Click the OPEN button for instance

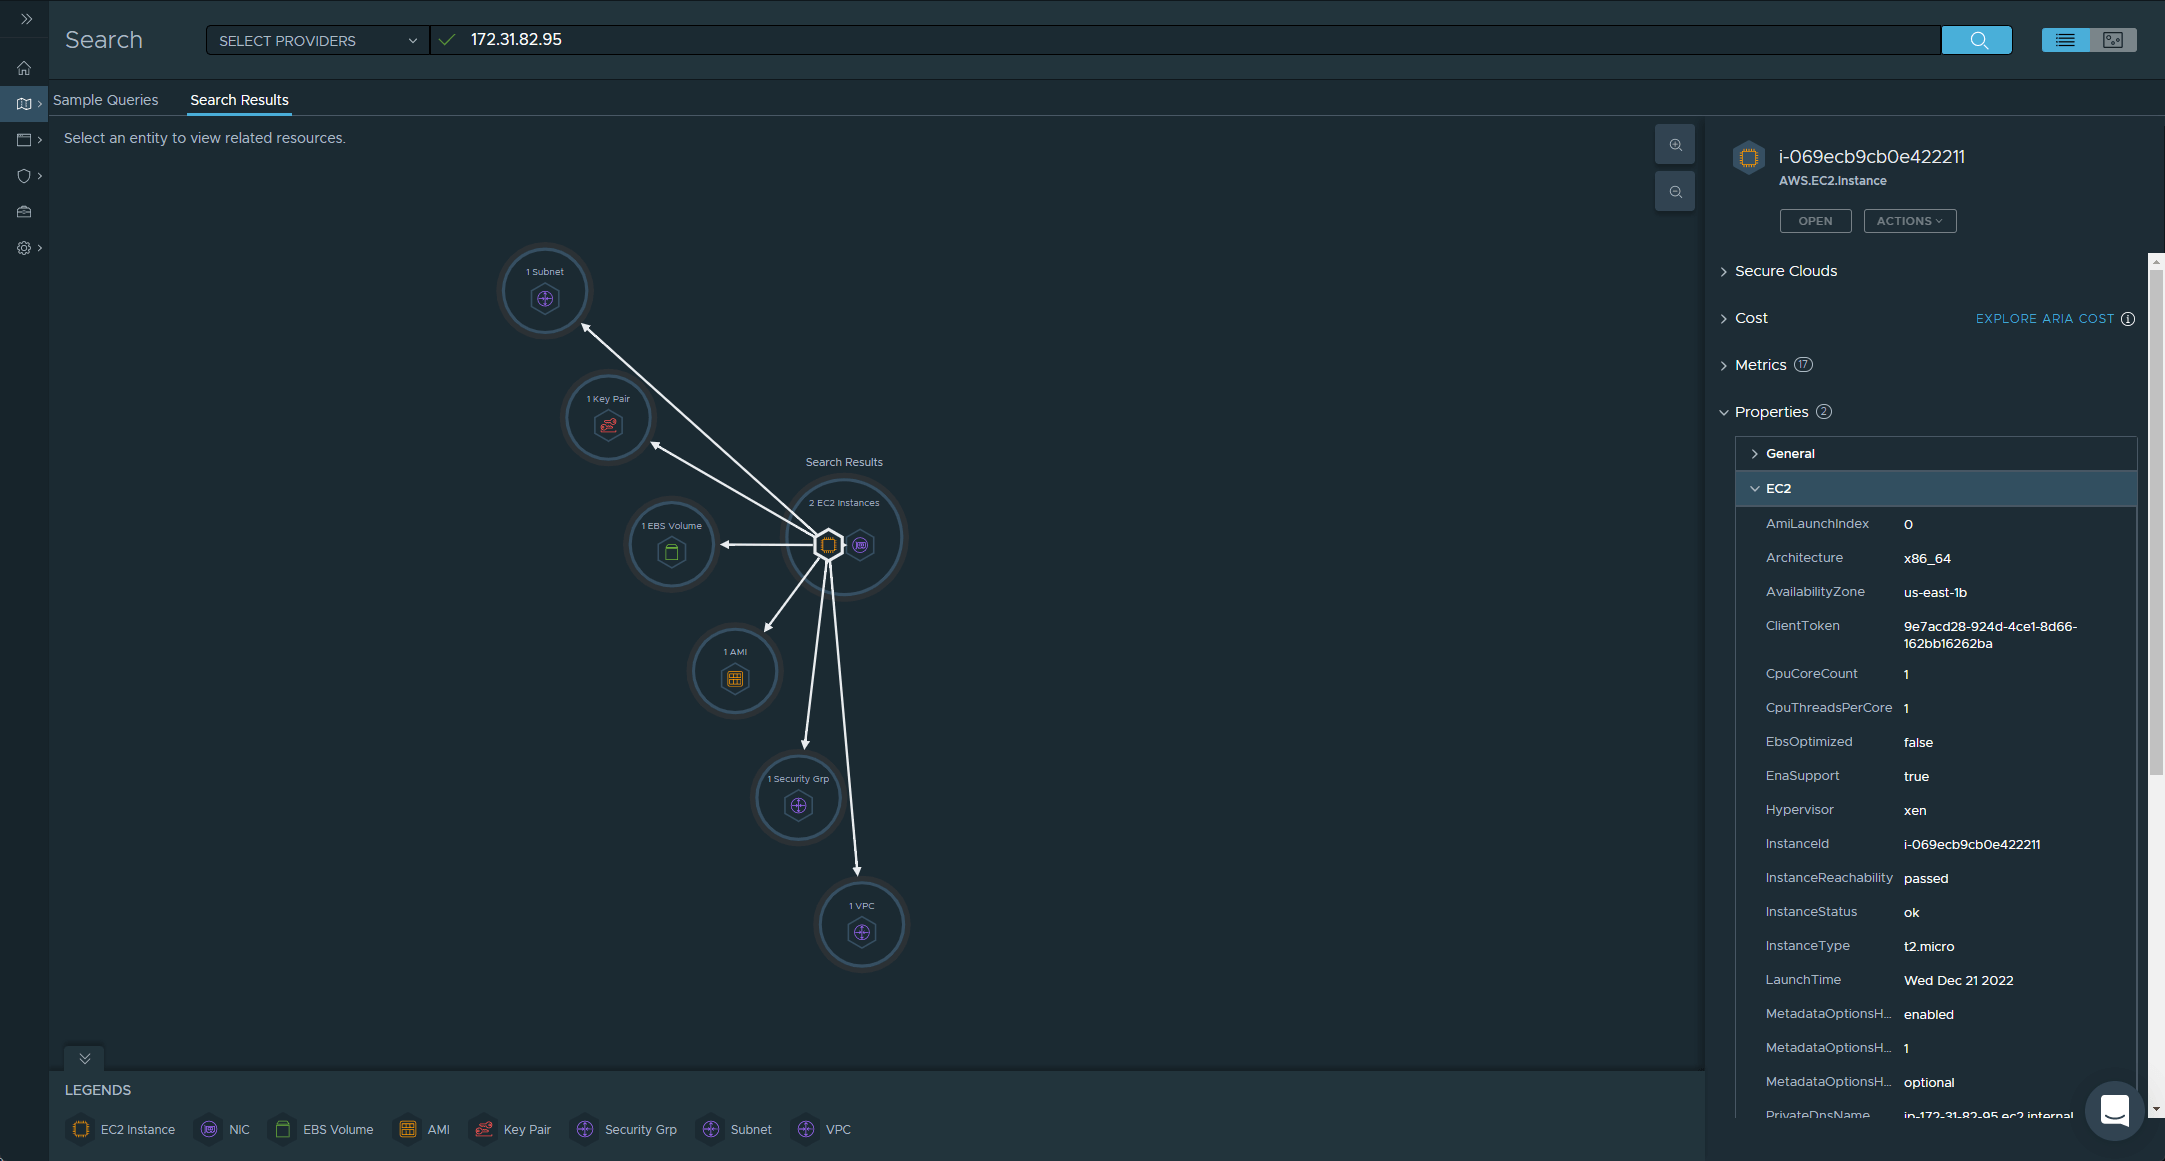(x=1816, y=220)
